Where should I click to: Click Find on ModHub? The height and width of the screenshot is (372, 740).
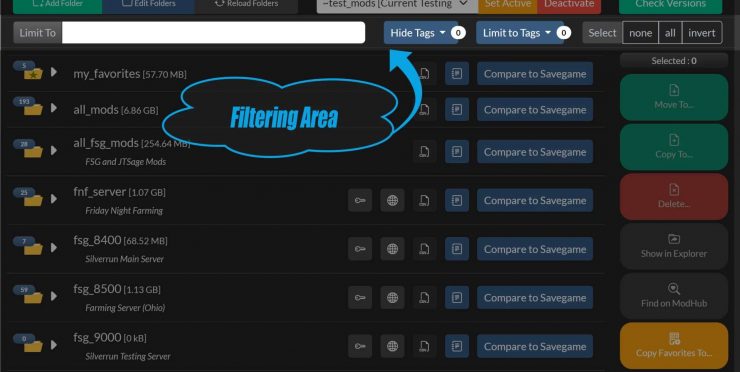(x=674, y=296)
